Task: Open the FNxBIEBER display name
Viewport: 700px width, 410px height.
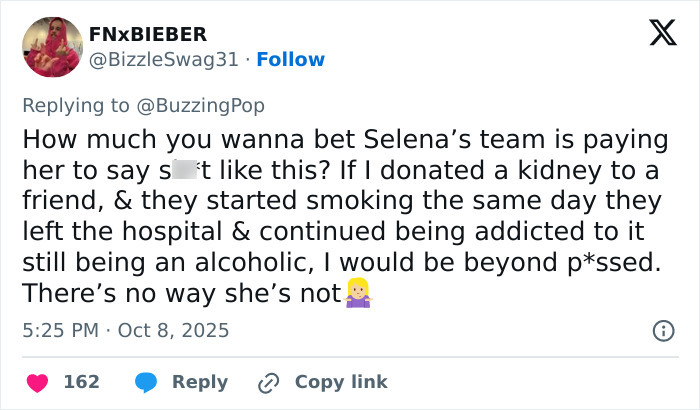Action: [148, 35]
